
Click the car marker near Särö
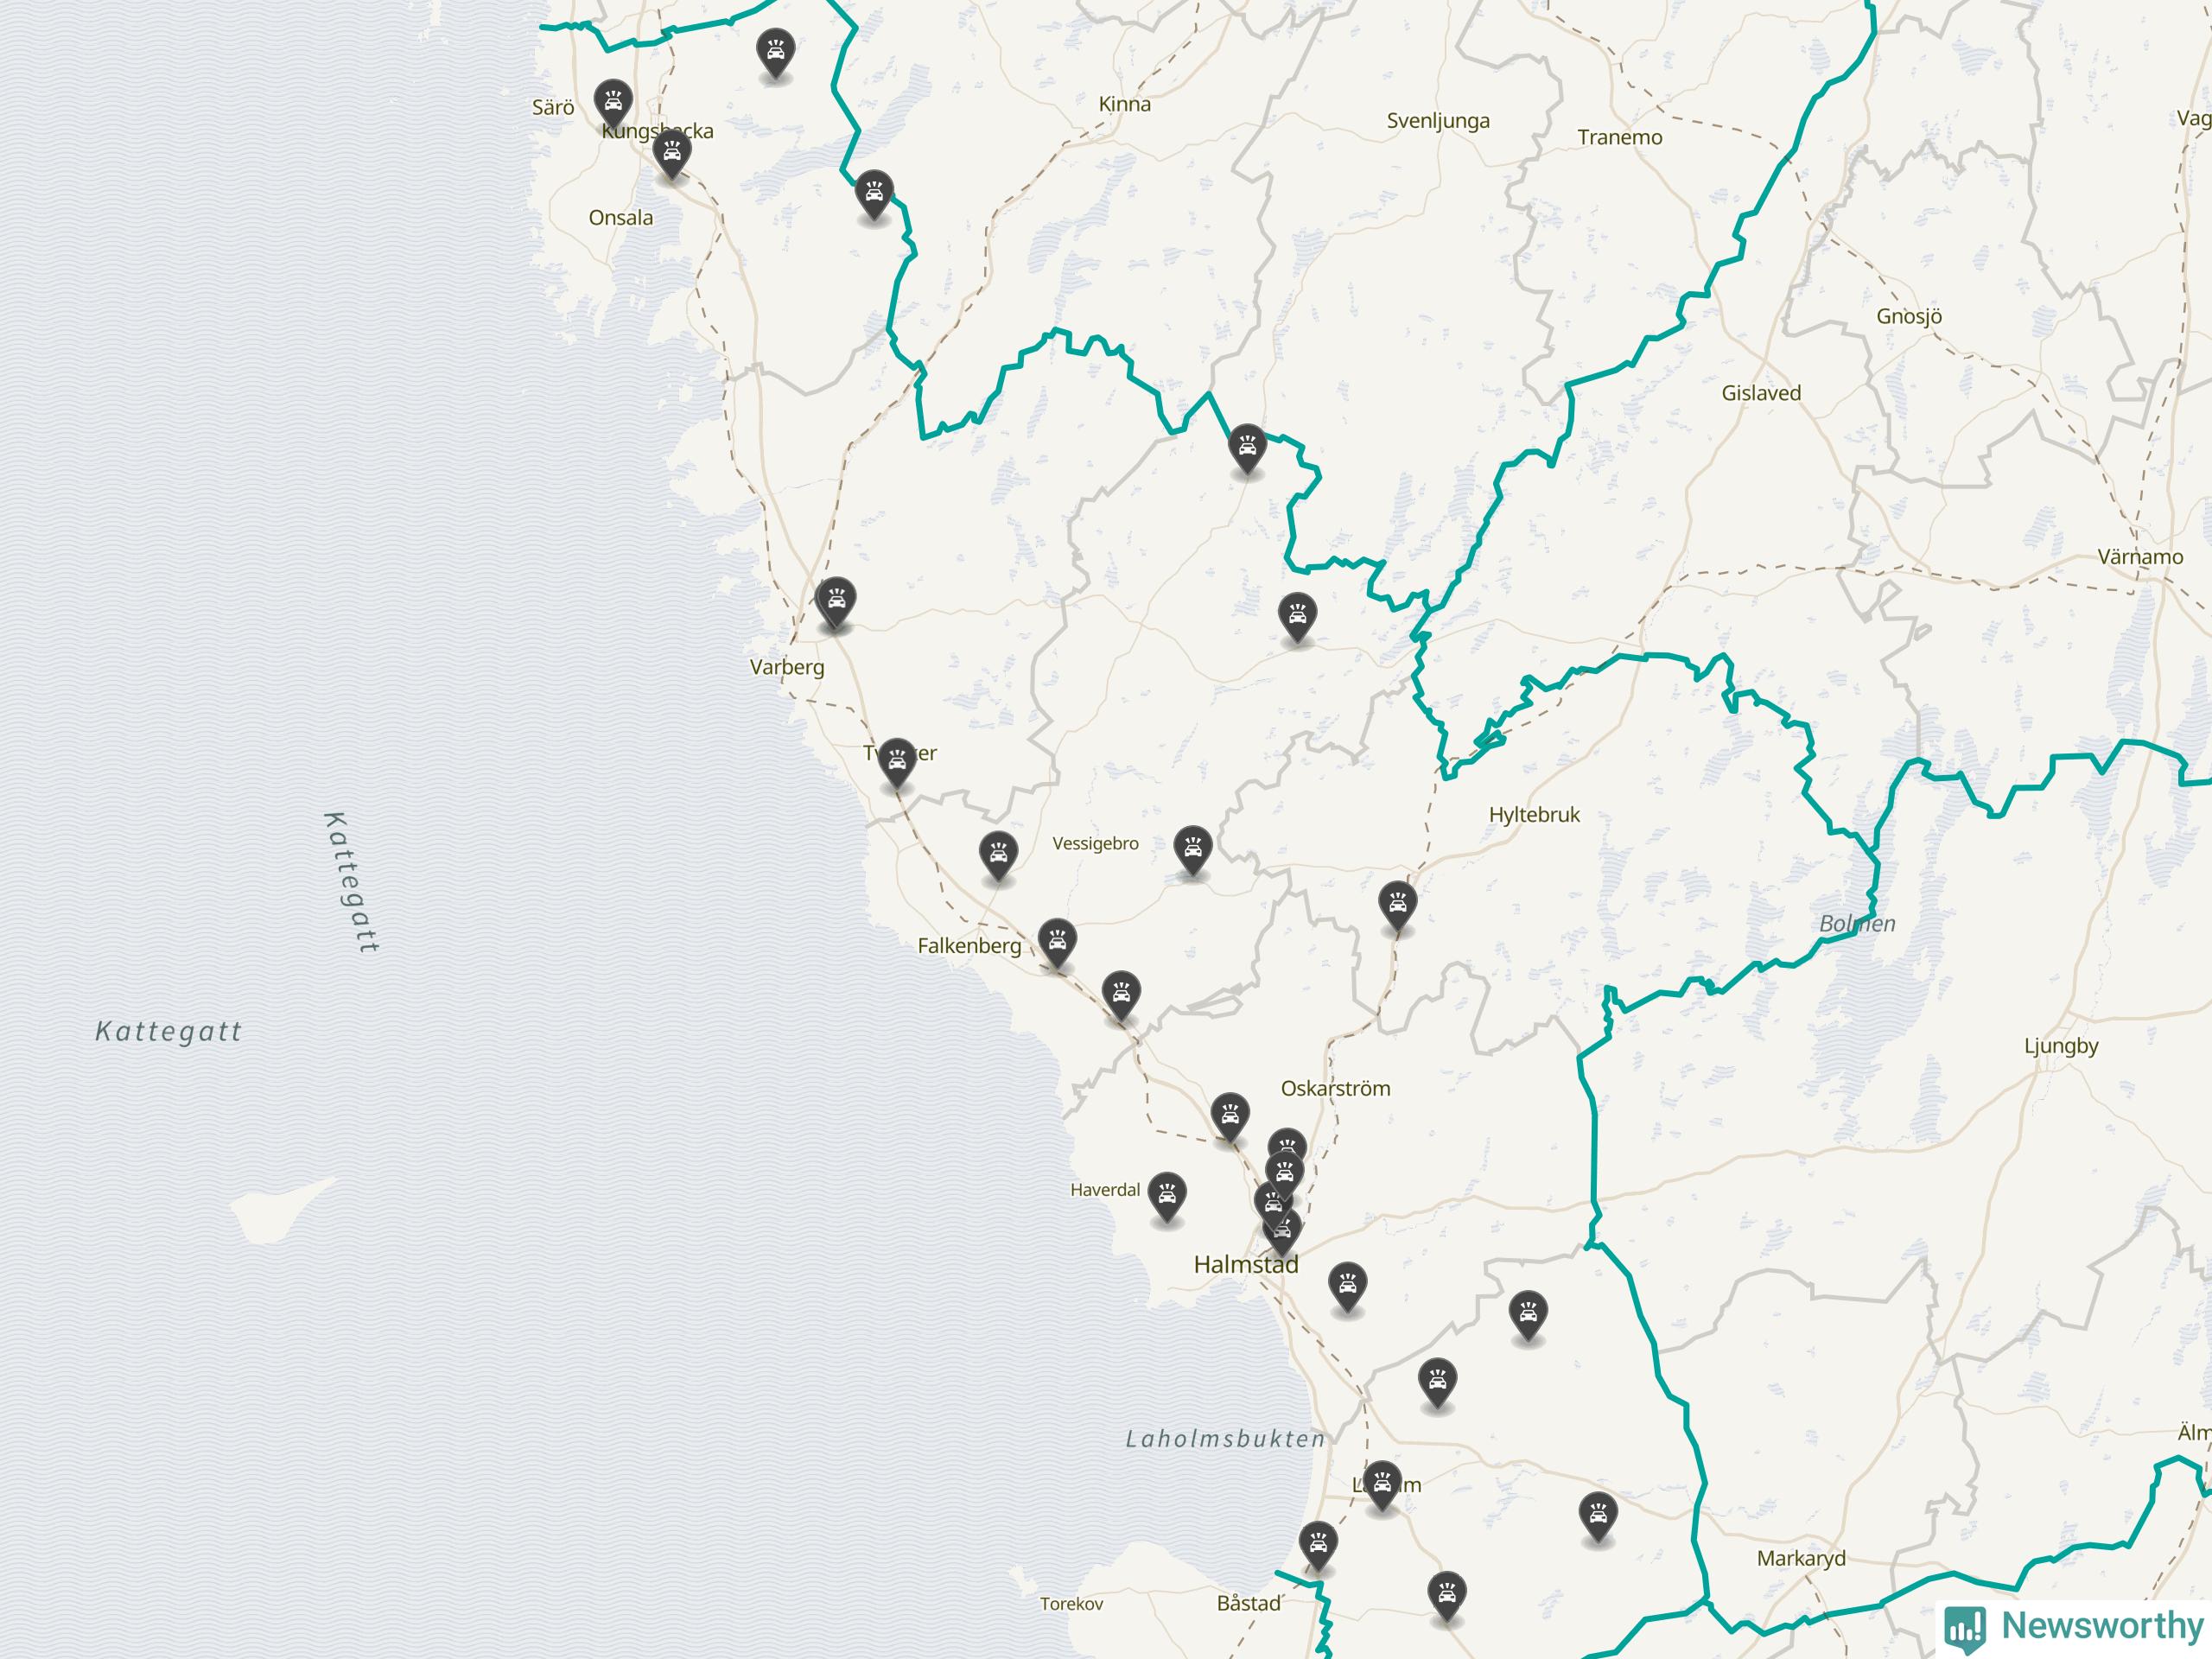(612, 101)
